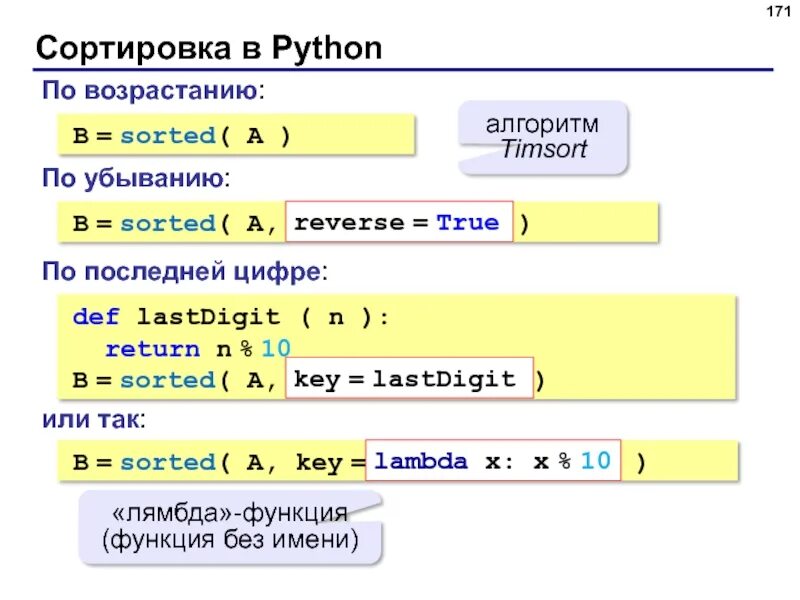The height and width of the screenshot is (600, 800).
Task: Select the heading 'По последней цифре:'
Action: (x=185, y=271)
